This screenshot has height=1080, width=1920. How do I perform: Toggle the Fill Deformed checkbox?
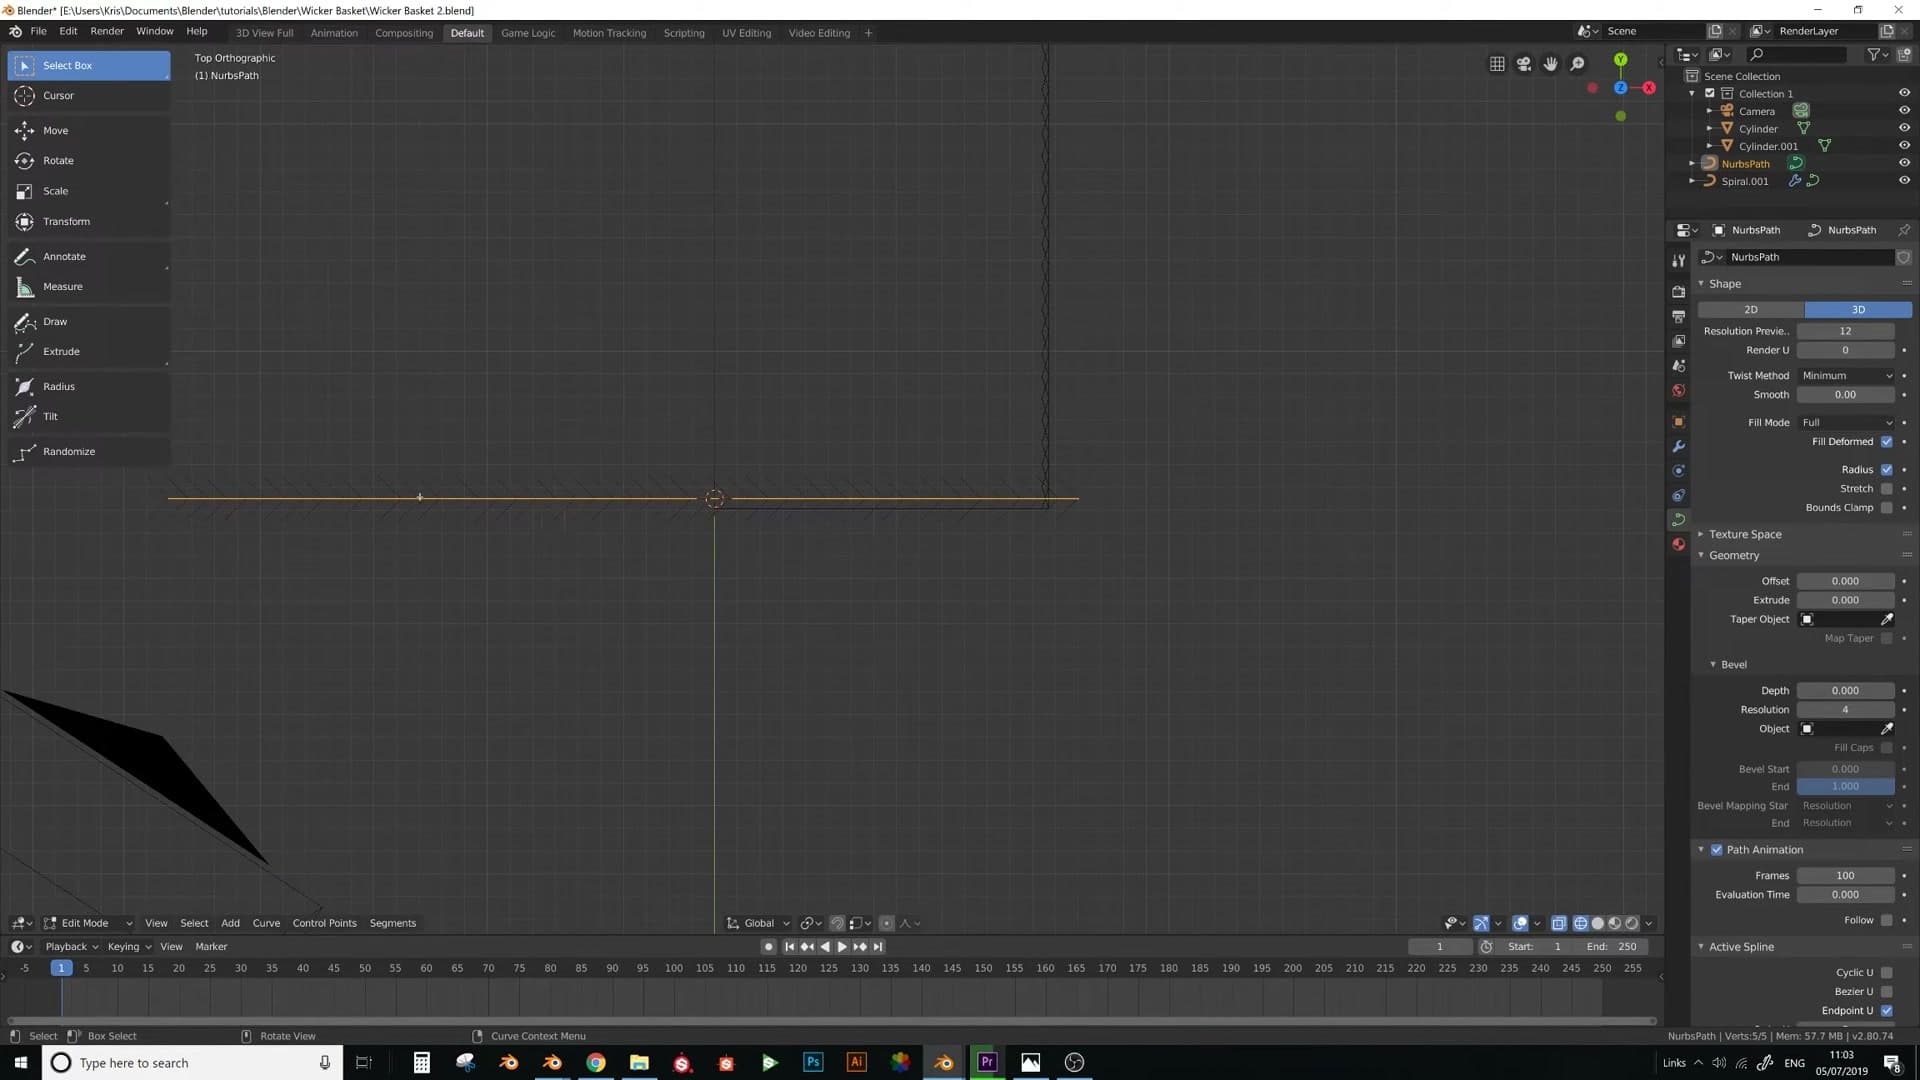1887,442
